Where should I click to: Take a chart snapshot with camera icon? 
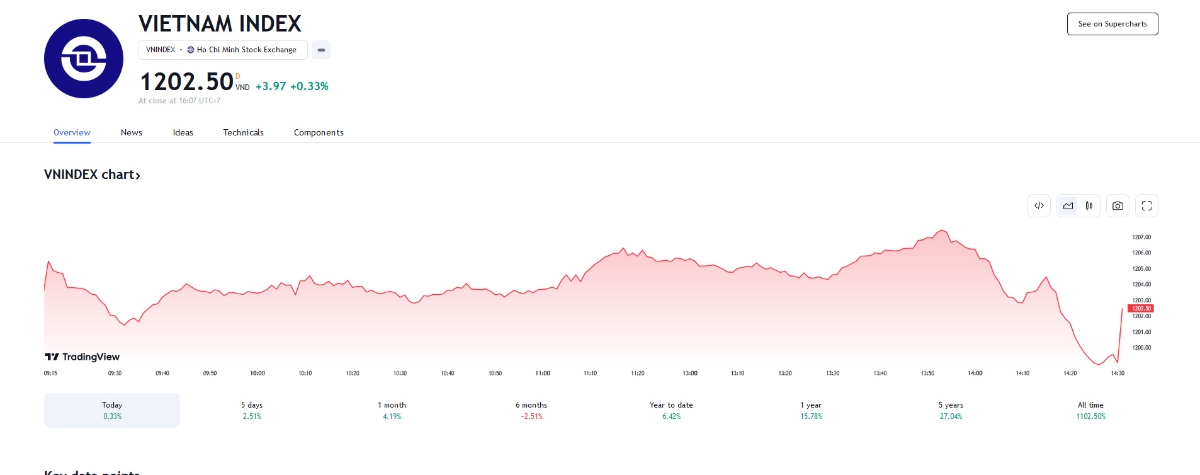(1118, 206)
